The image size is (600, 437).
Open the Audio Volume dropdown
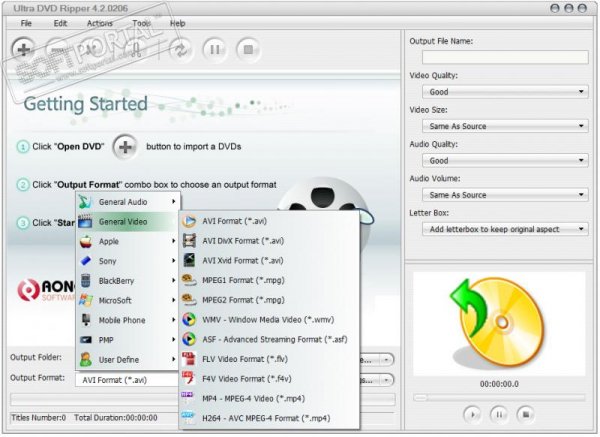pyautogui.click(x=505, y=195)
